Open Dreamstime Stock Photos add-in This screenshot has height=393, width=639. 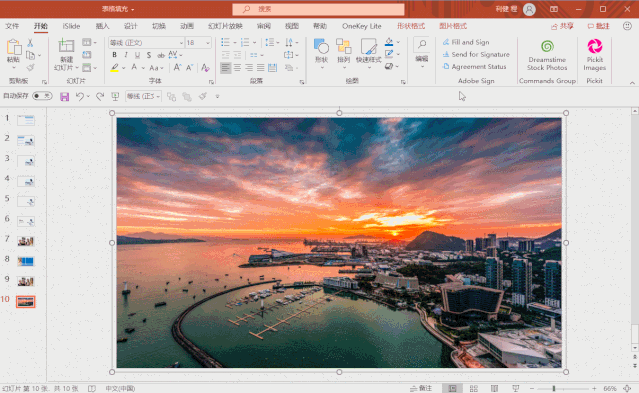(547, 56)
